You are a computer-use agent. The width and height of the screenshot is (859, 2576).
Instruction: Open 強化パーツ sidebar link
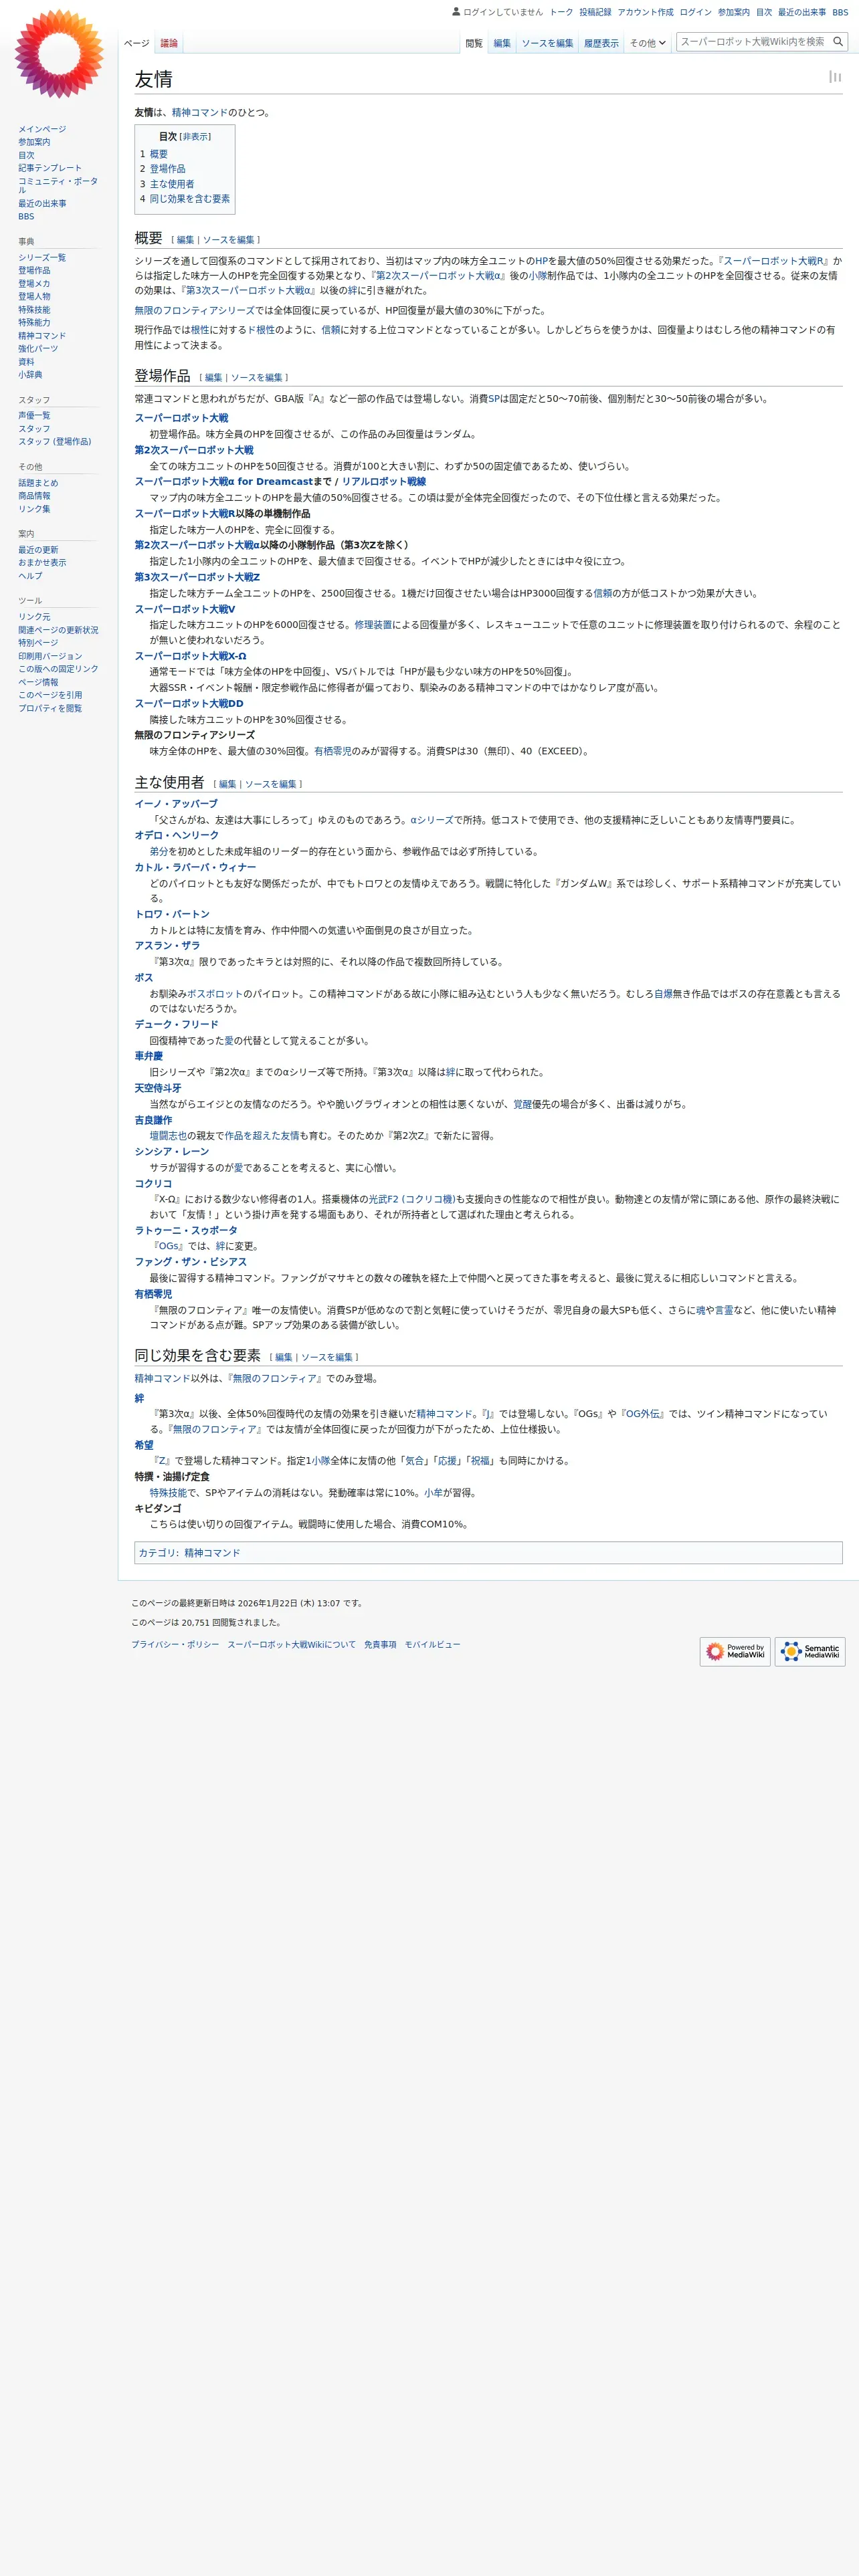click(x=38, y=349)
